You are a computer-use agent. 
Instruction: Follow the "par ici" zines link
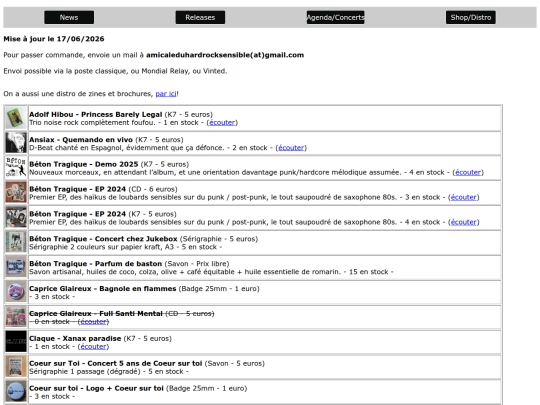166,94
